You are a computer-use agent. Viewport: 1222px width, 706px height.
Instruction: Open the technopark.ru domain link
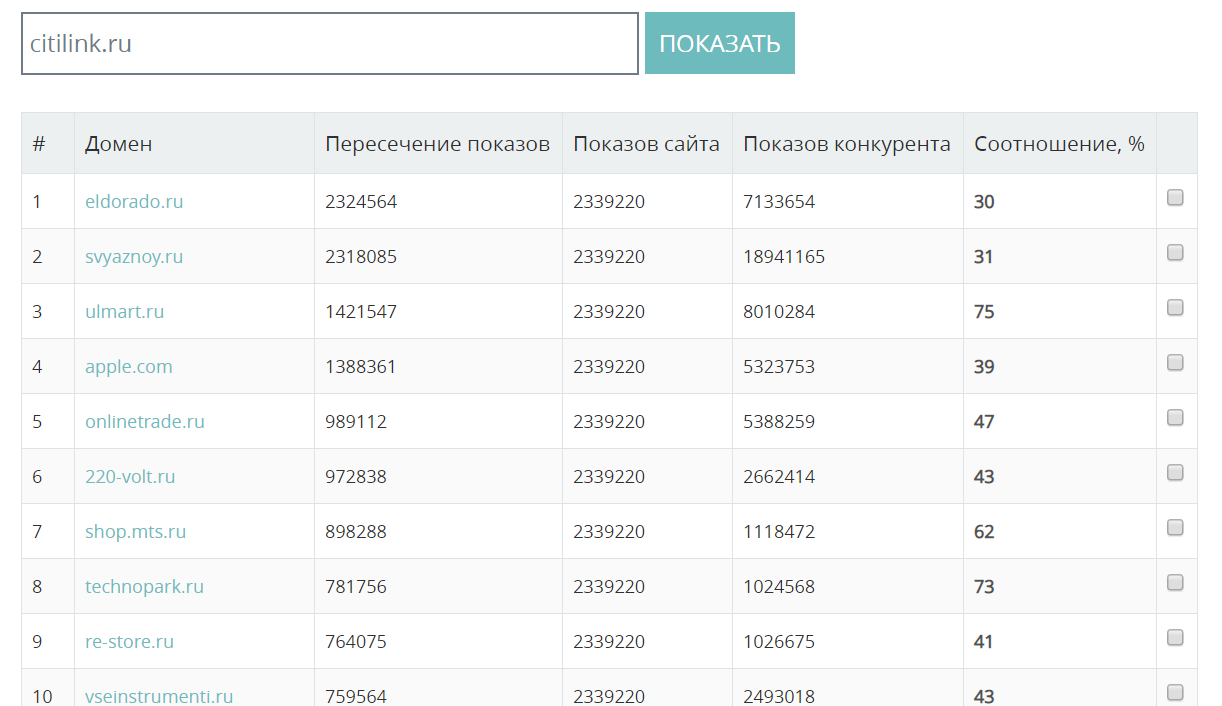tap(144, 586)
